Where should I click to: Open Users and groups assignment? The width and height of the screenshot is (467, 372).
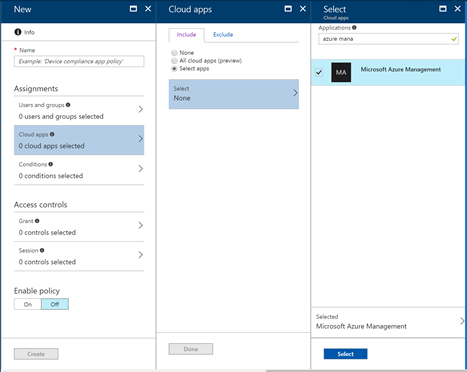point(79,111)
